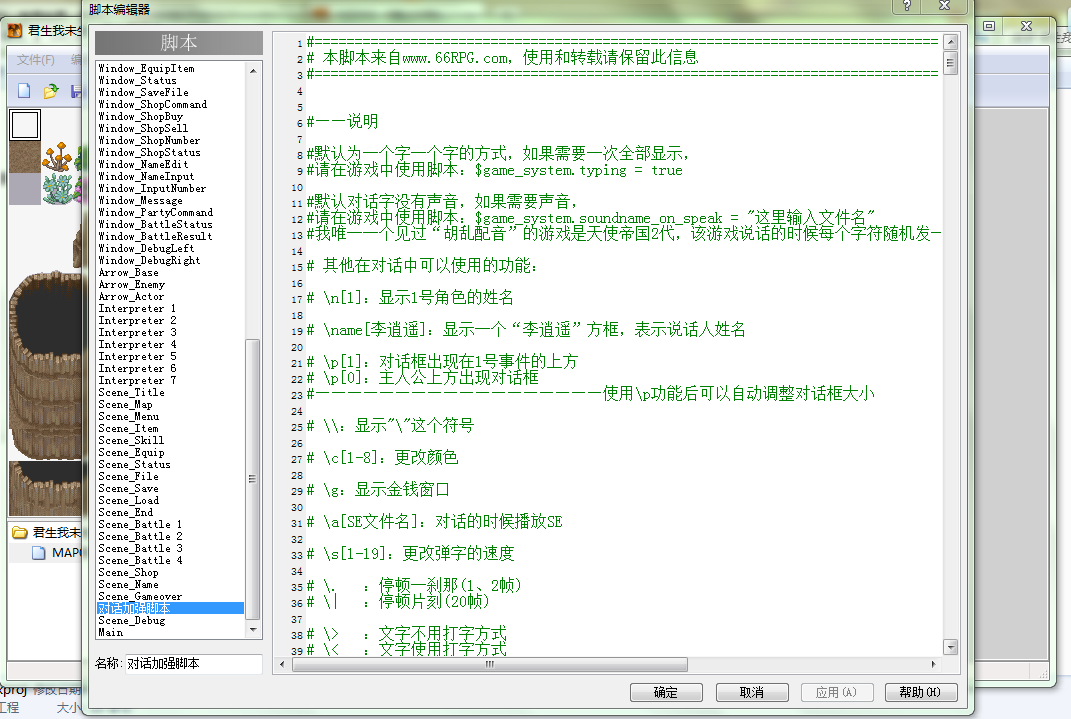Select the Scene_Save script
This screenshot has width=1071, height=719.
coord(128,488)
